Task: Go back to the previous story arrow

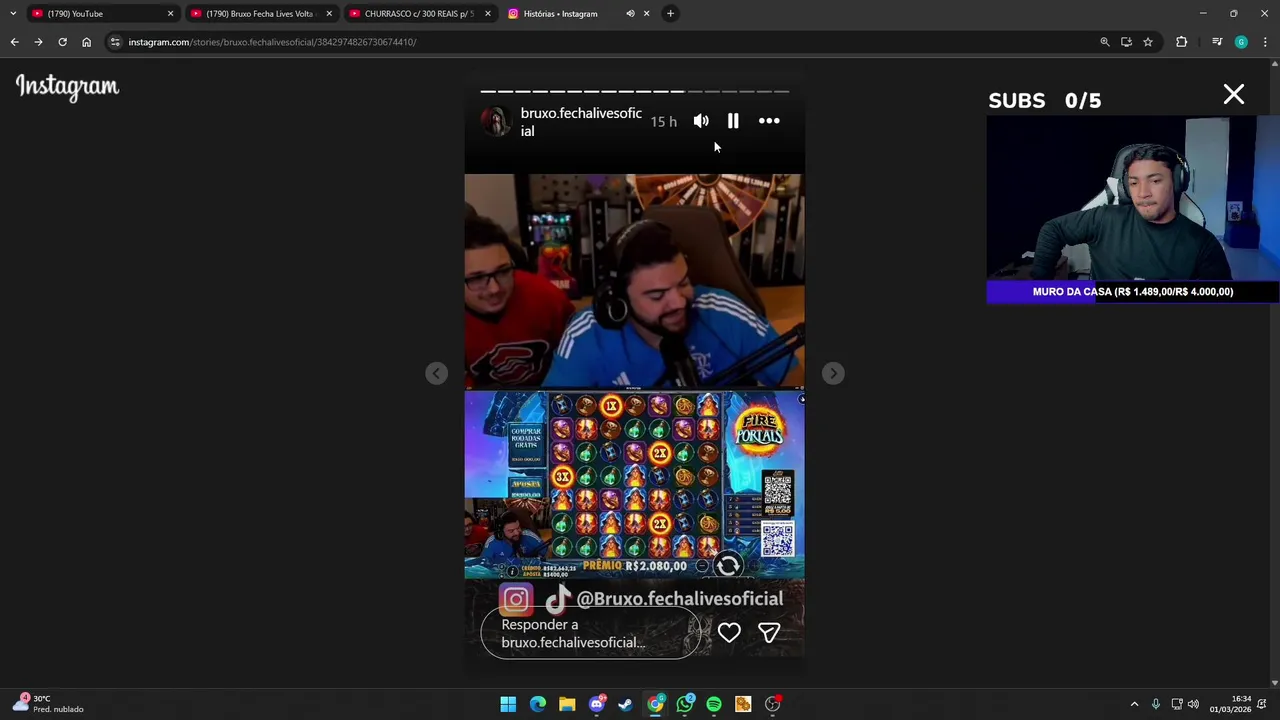Action: pyautogui.click(x=436, y=373)
